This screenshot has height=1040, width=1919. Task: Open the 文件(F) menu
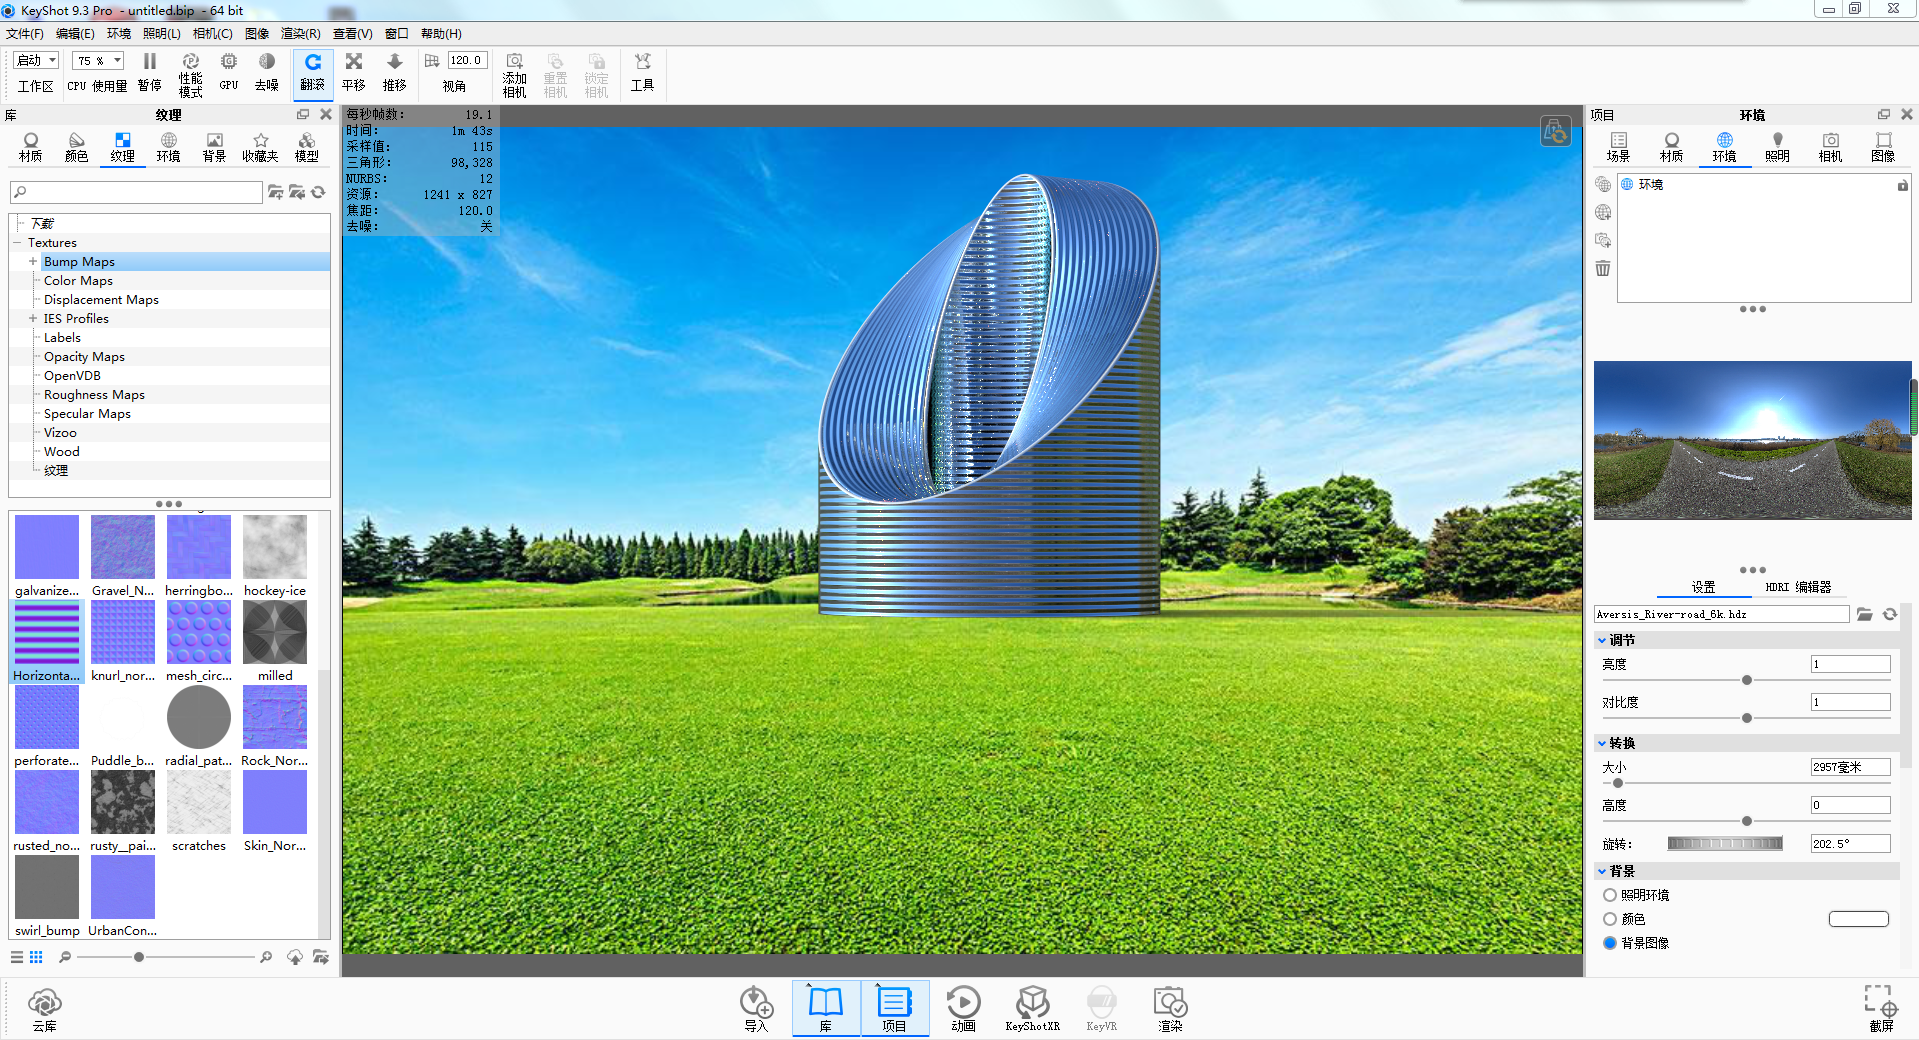25,34
